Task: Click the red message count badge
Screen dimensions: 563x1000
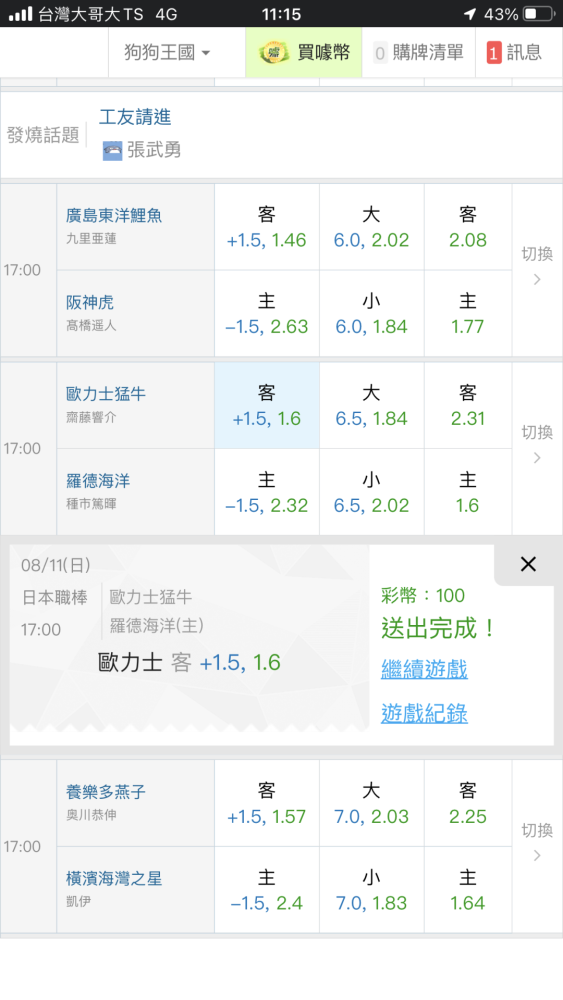Action: (x=494, y=53)
